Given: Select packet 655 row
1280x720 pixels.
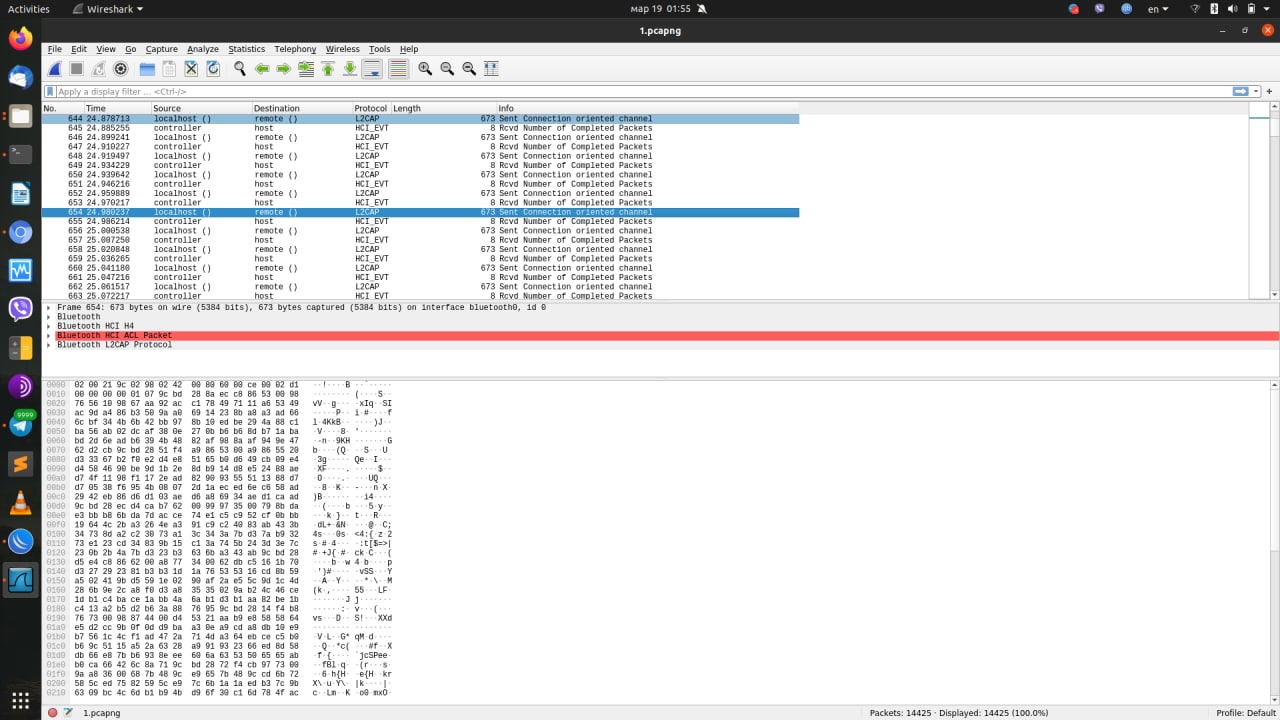Looking at the screenshot, I should [420, 222].
